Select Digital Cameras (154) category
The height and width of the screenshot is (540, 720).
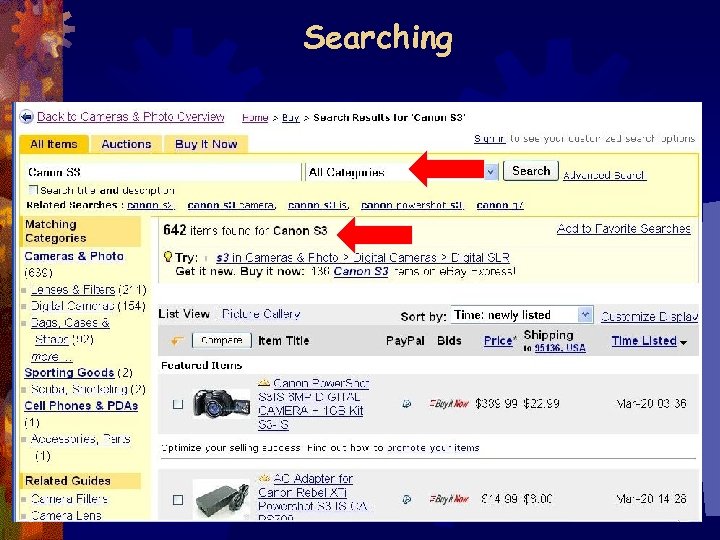(88, 306)
